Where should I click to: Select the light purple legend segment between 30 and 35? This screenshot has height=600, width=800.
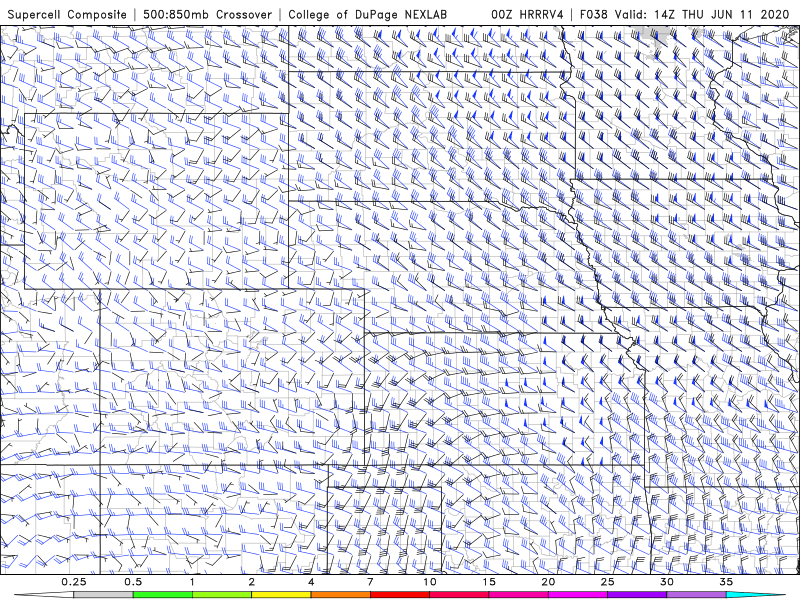[696, 595]
